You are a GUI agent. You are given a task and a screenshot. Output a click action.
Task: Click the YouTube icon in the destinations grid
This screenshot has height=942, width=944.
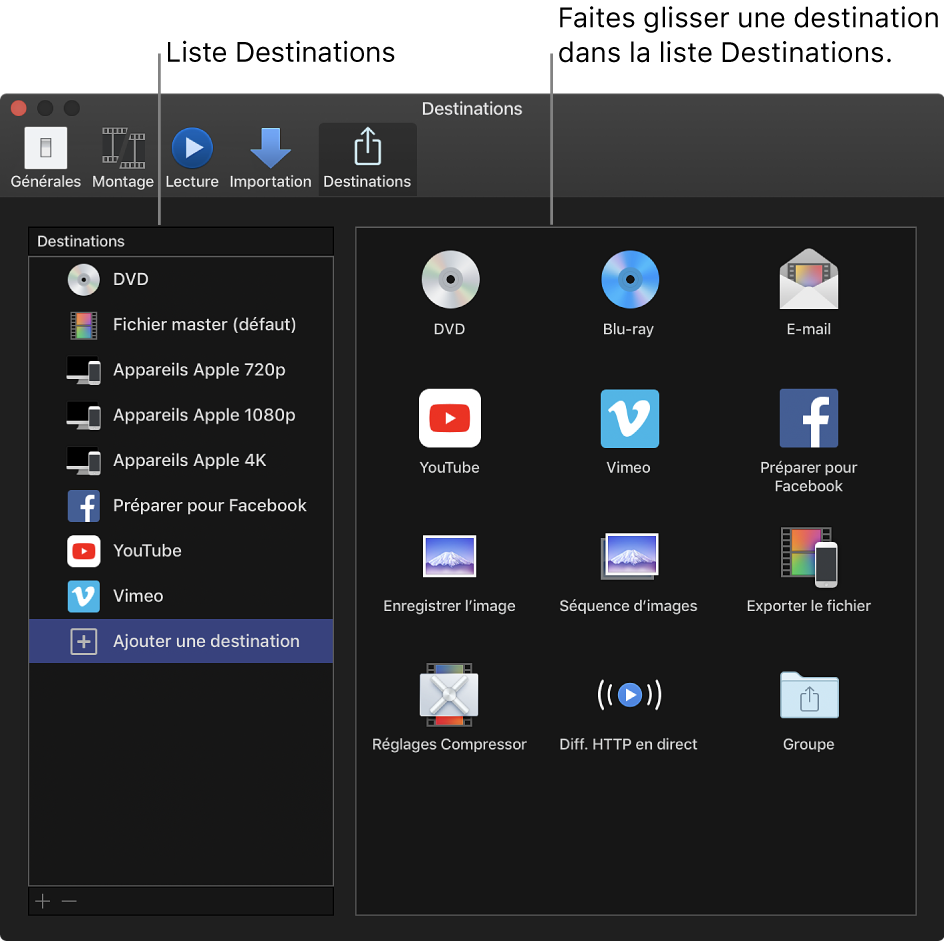[449, 419]
